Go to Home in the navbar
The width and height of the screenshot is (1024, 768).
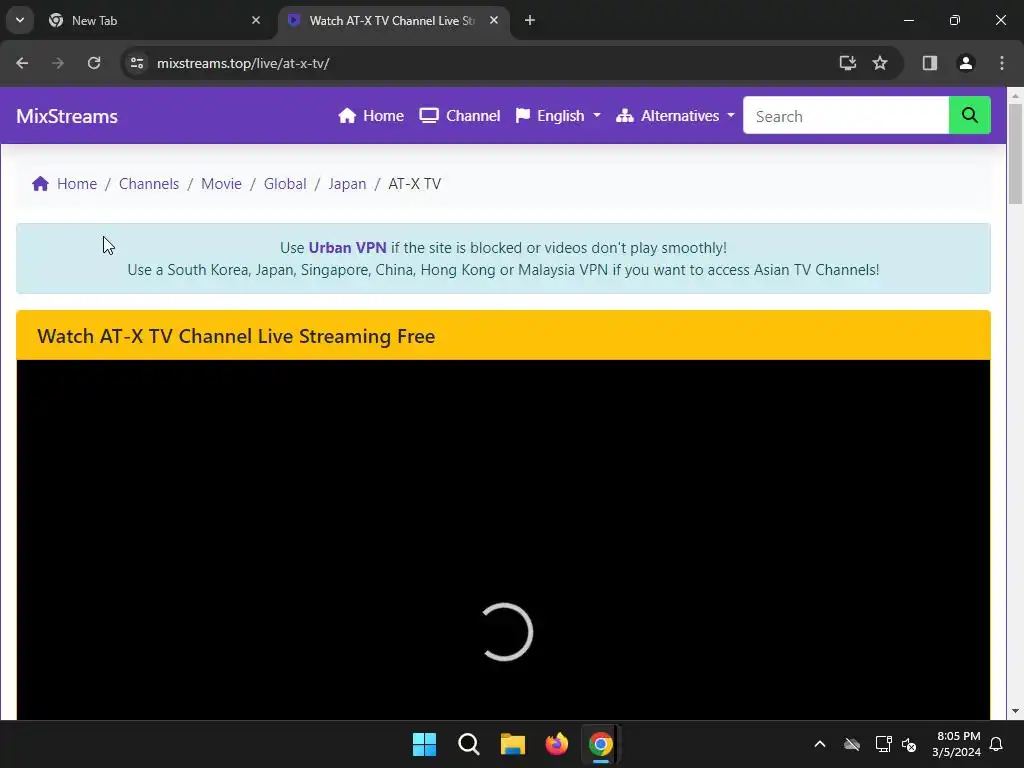coord(371,116)
